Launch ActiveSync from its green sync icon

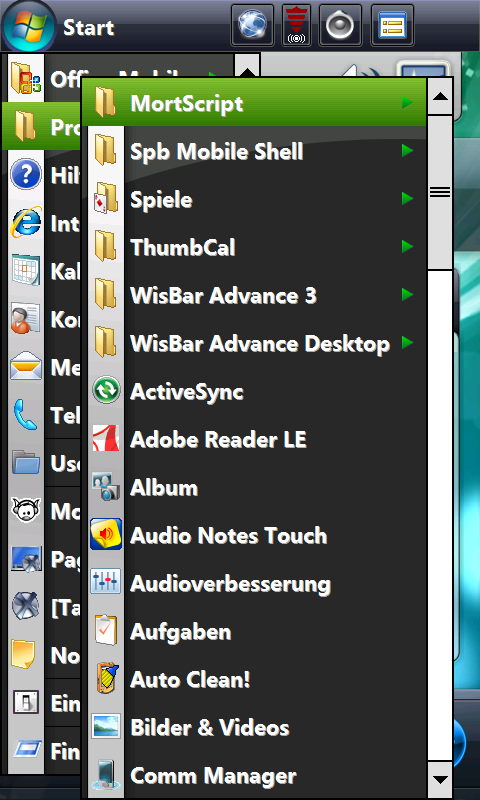coord(106,391)
